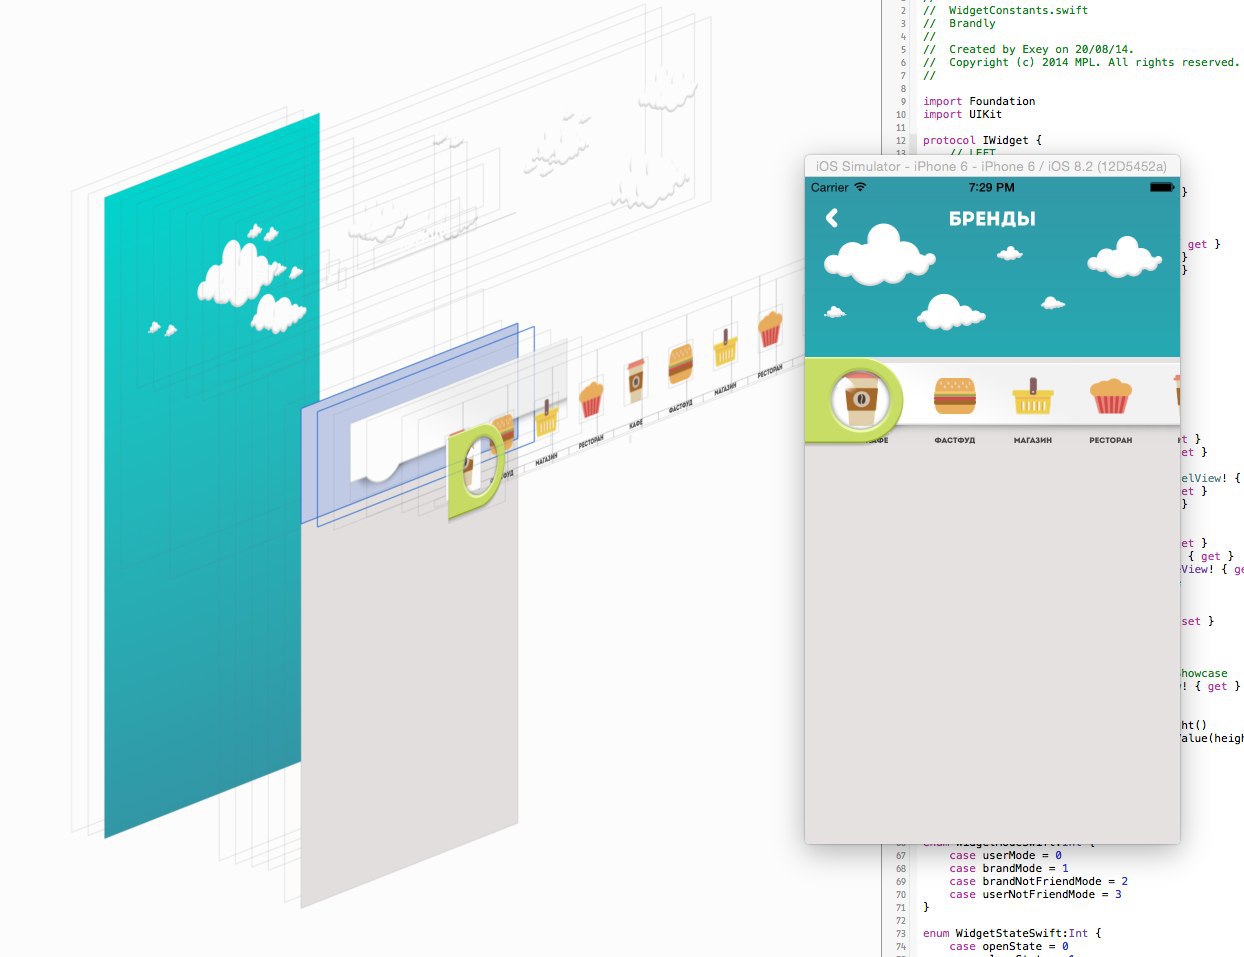Click the iOS Simulator window title bar
The height and width of the screenshot is (957, 1244).
992,166
